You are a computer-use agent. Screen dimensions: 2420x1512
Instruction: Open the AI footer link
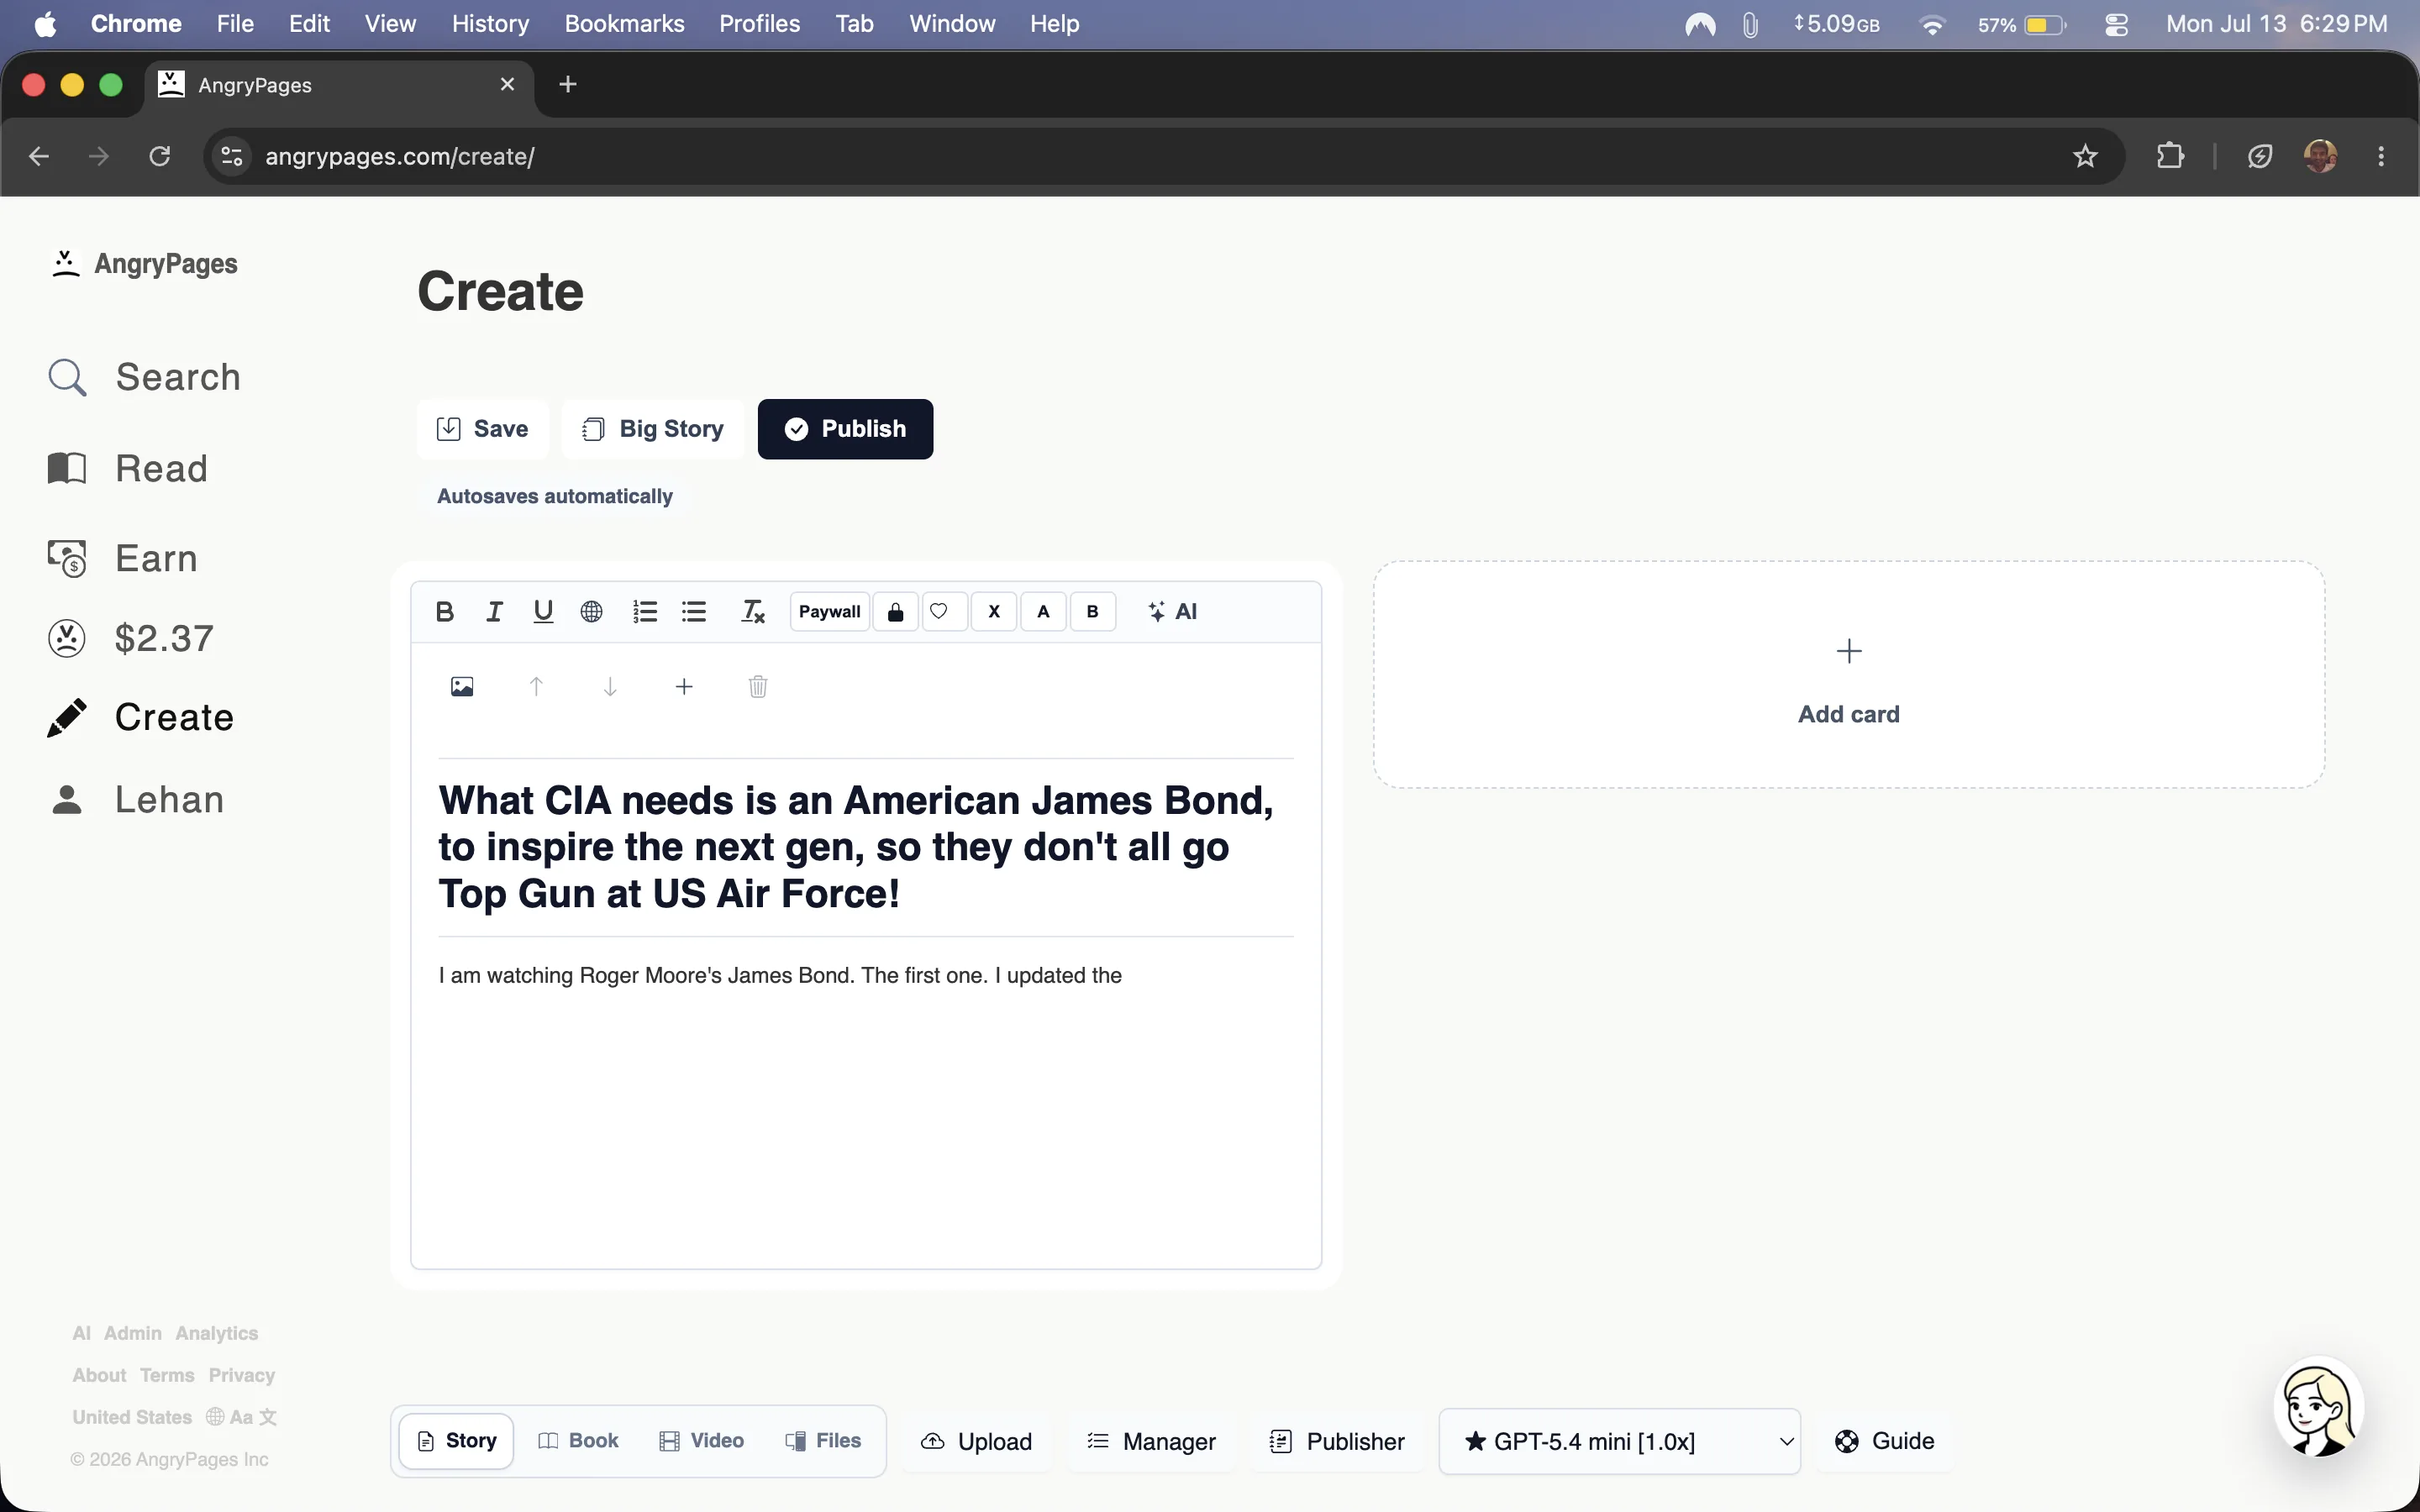click(x=81, y=1333)
